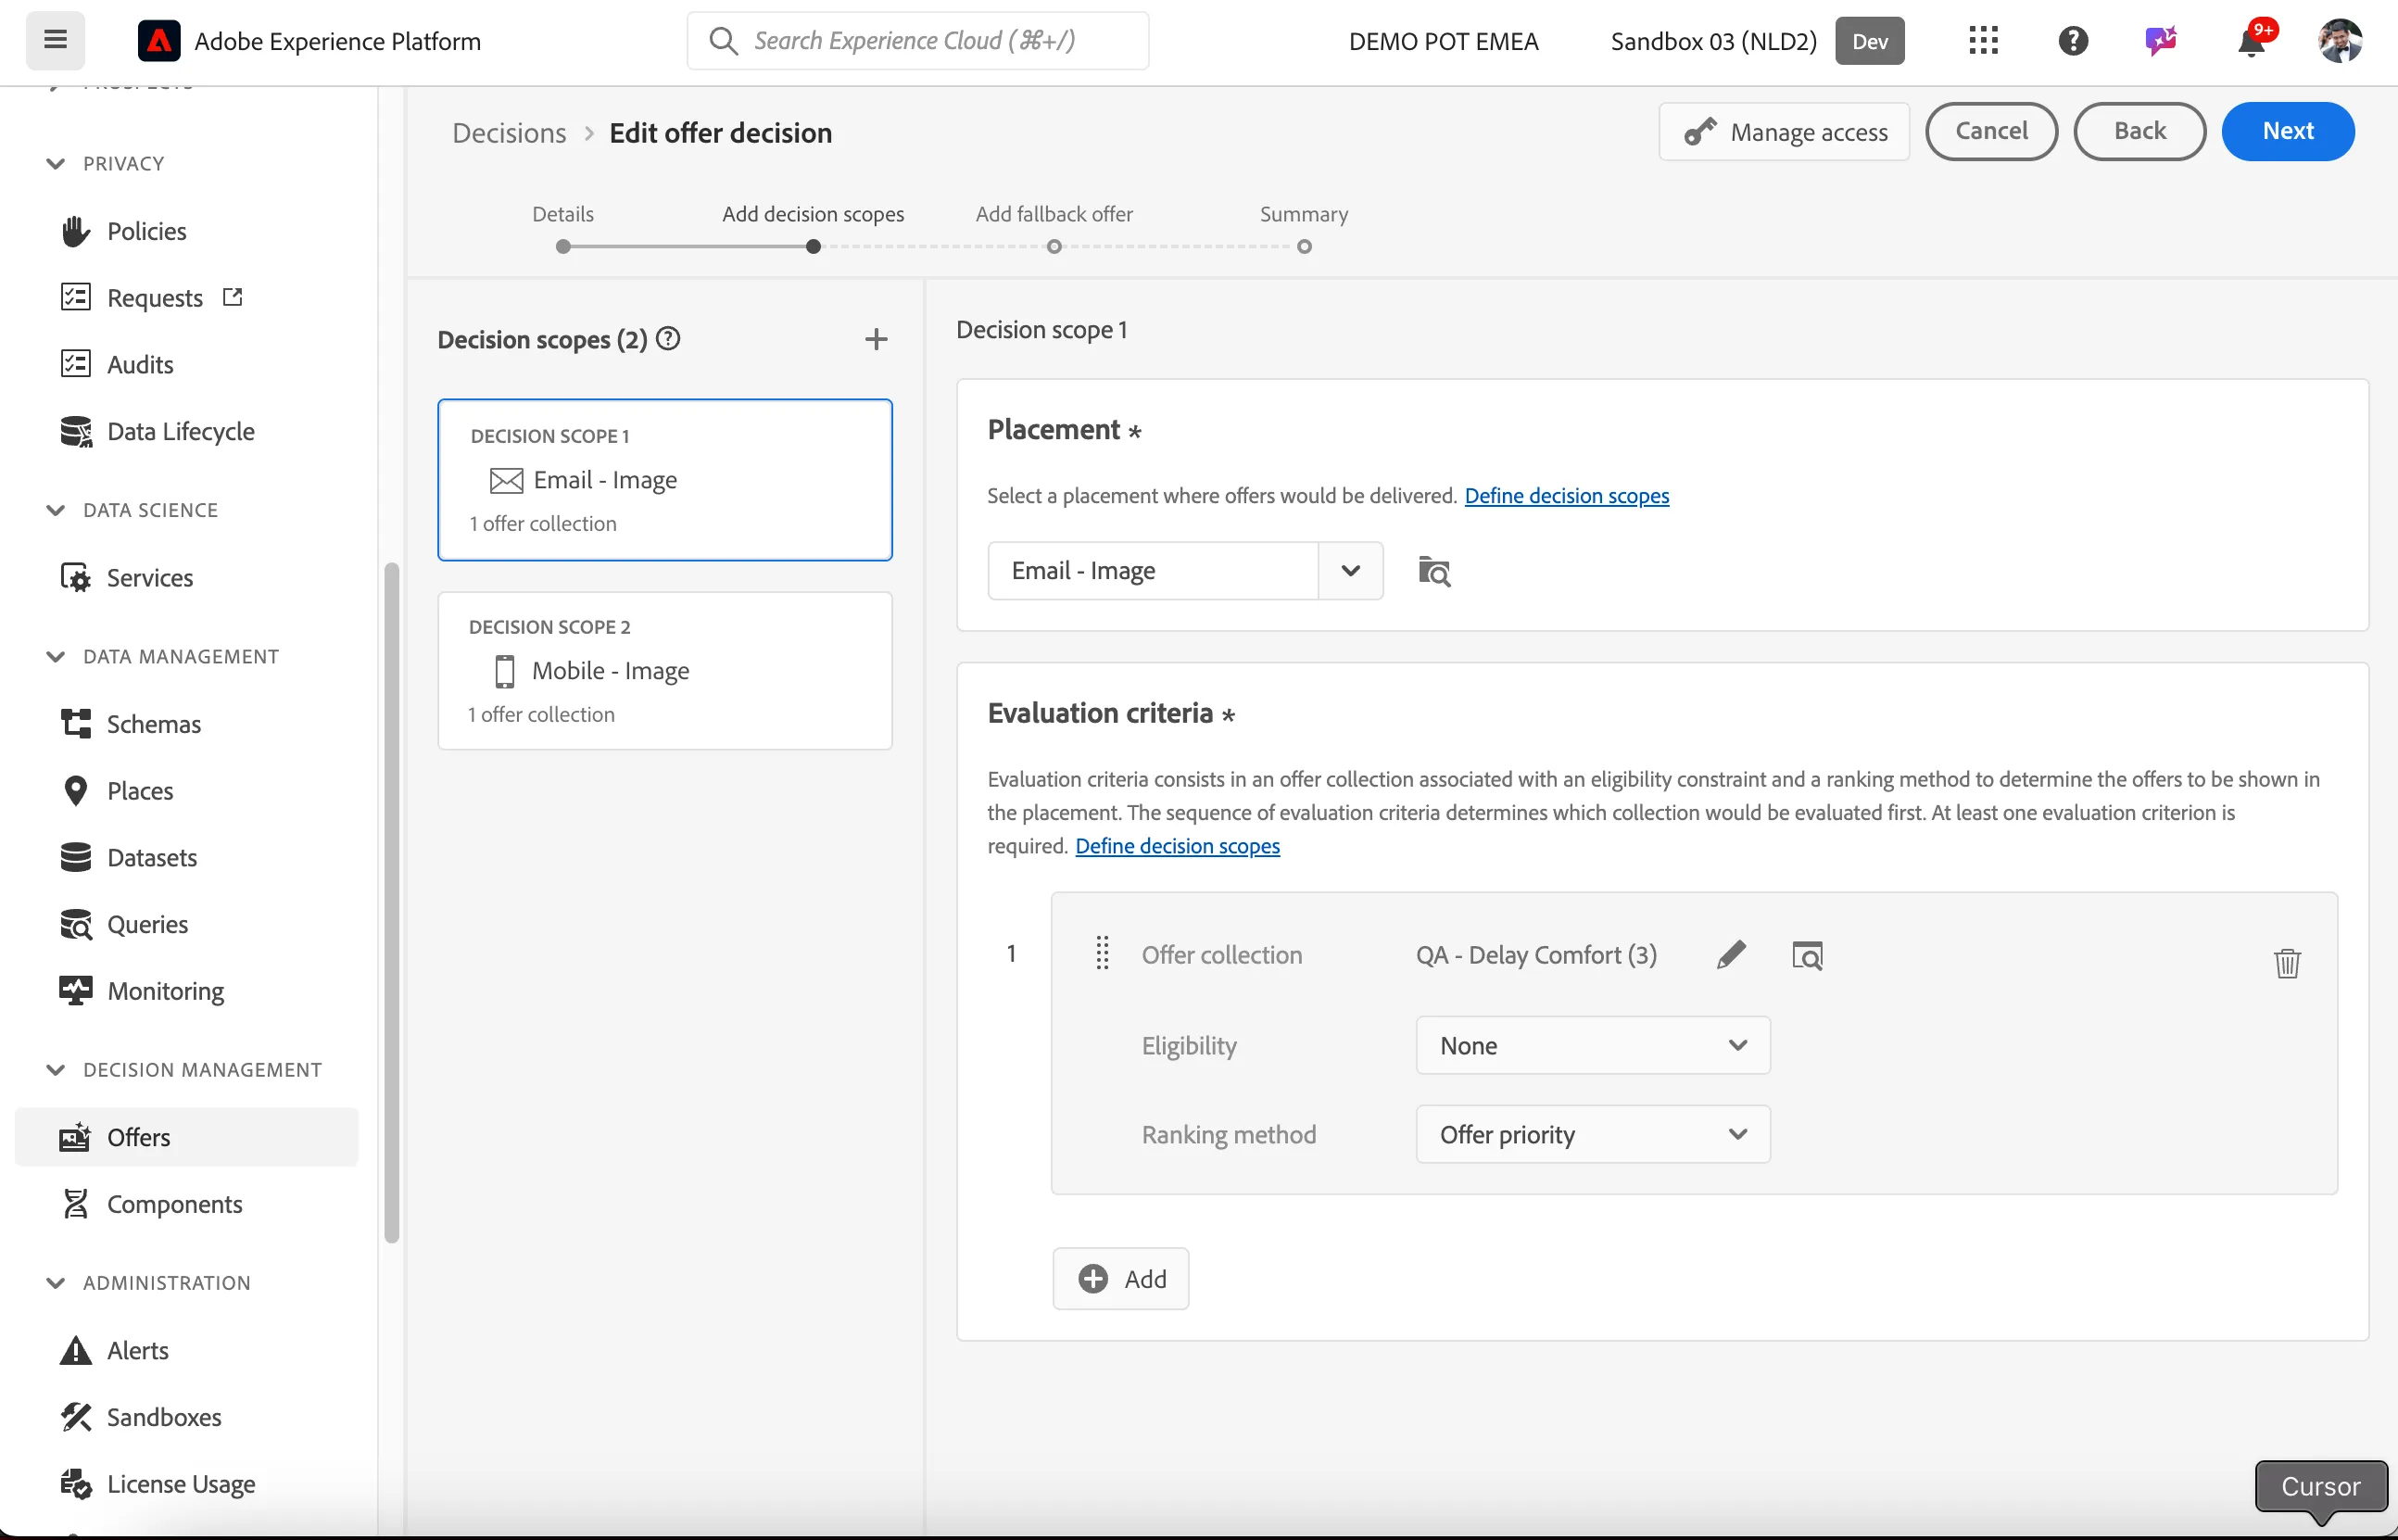This screenshot has height=1540, width=2398.
Task: Open Define decision scopes link under Placement
Action: click(x=1566, y=496)
